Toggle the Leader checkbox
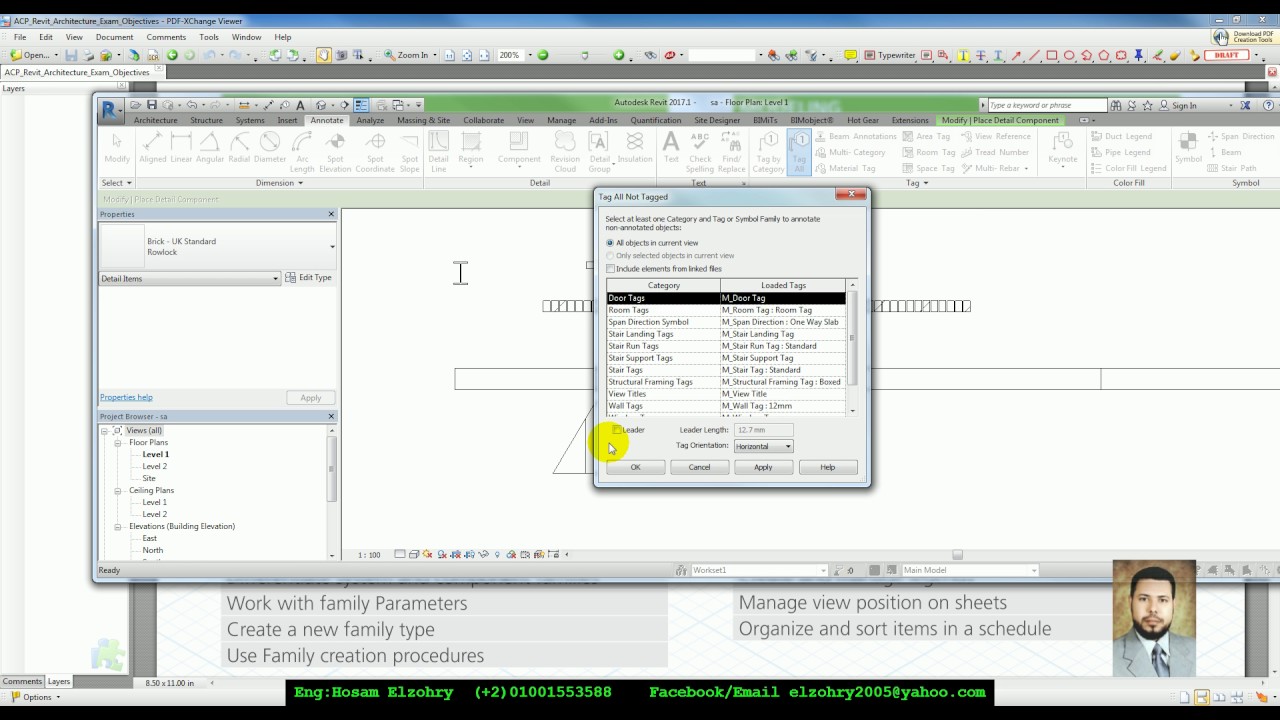Image resolution: width=1280 pixels, height=720 pixels. [617, 430]
